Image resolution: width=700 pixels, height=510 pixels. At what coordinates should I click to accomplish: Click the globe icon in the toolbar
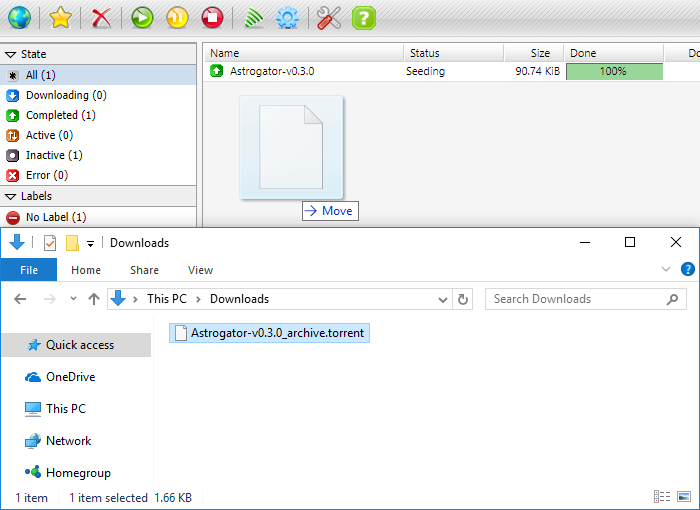19,17
